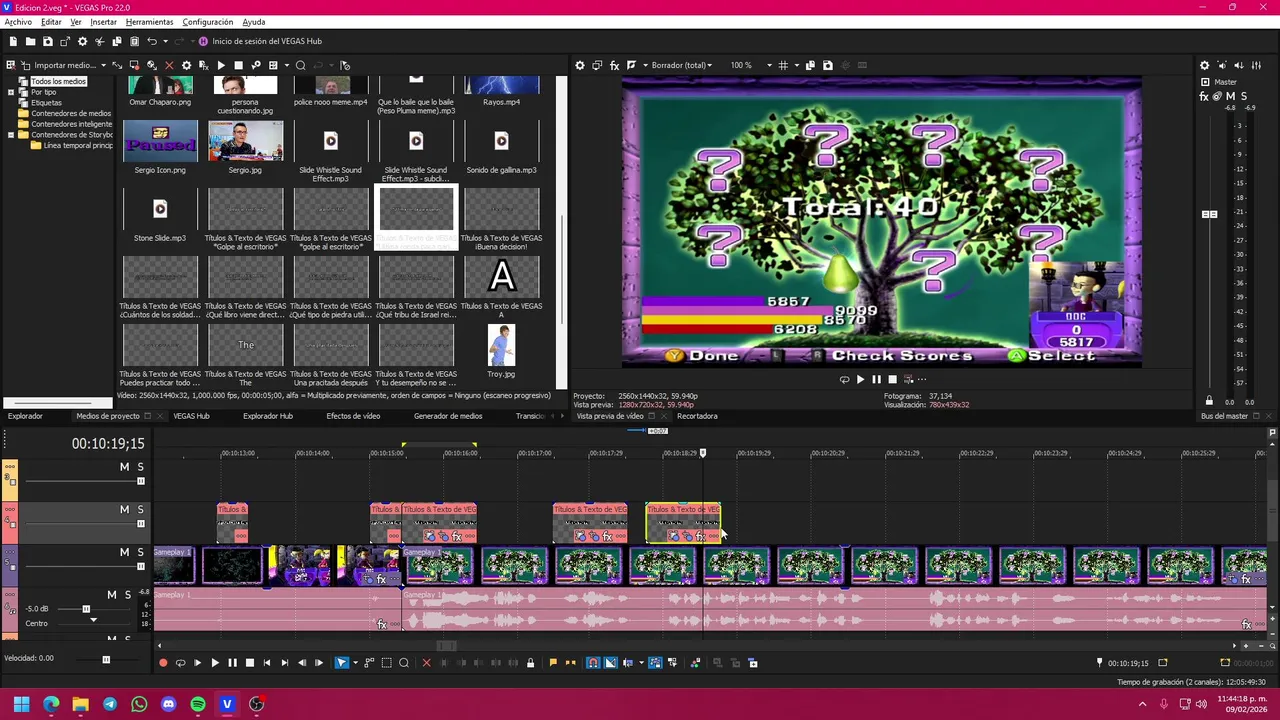The width and height of the screenshot is (1280, 720).
Task: Open project properties gear in main toolbar
Action: pyautogui.click(x=82, y=41)
